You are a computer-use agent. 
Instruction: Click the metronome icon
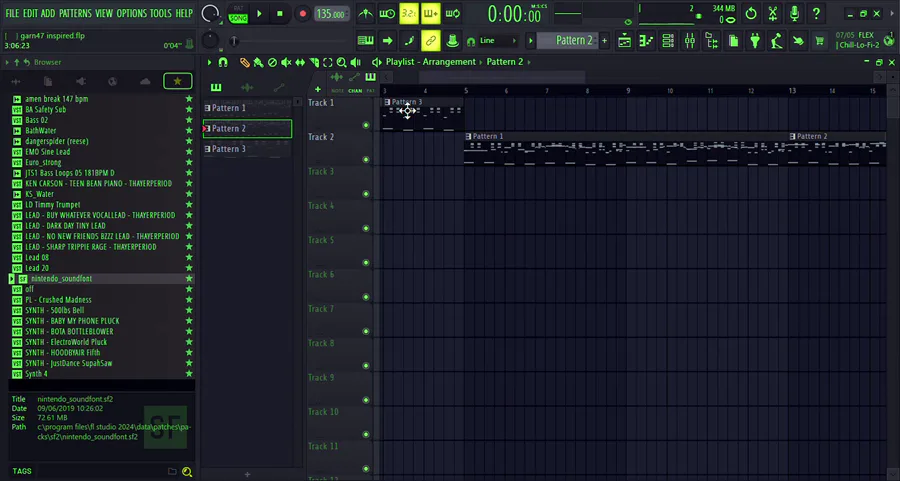click(x=366, y=14)
